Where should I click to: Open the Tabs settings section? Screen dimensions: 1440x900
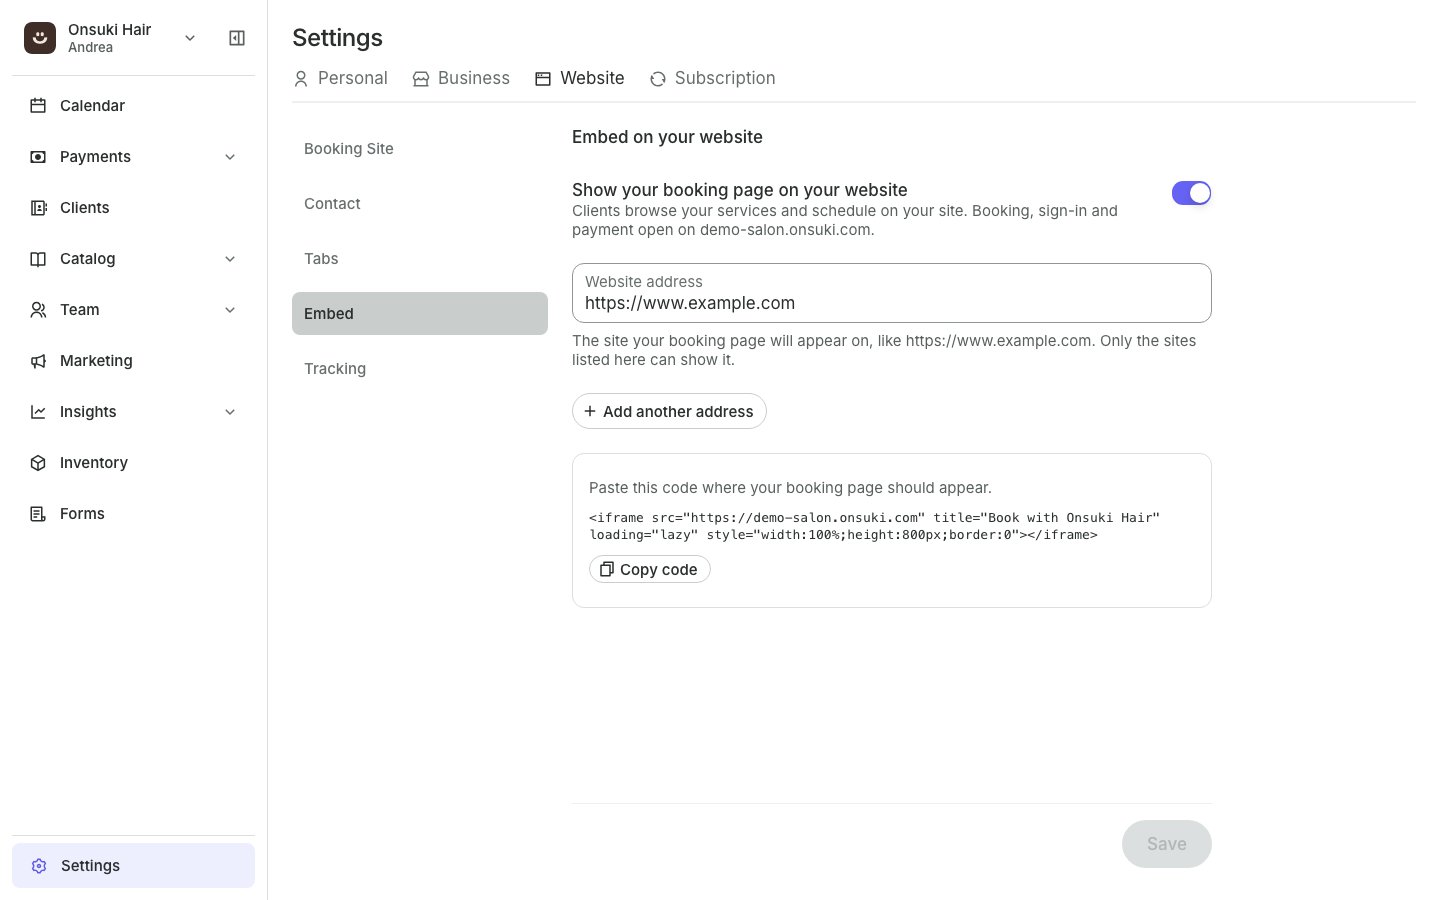pyautogui.click(x=420, y=259)
